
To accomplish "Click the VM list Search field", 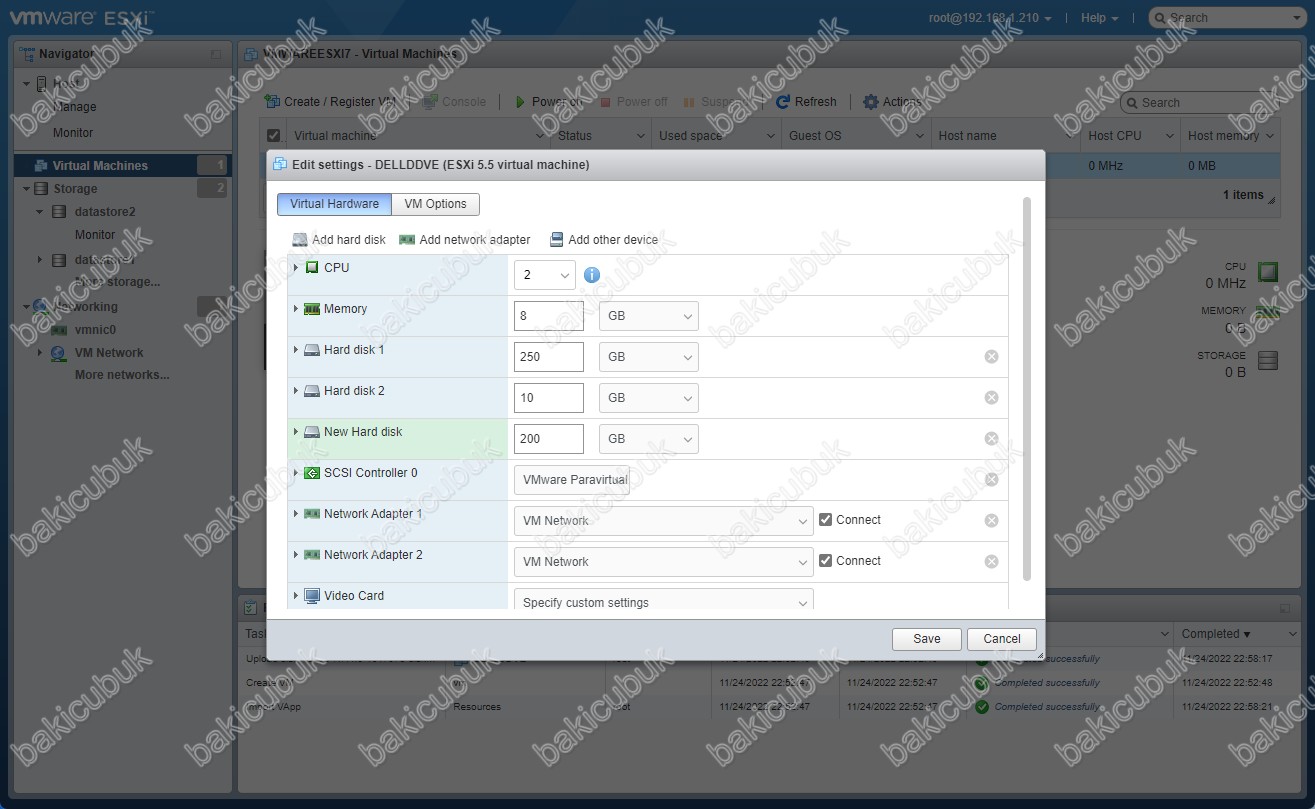I will tap(1200, 103).
